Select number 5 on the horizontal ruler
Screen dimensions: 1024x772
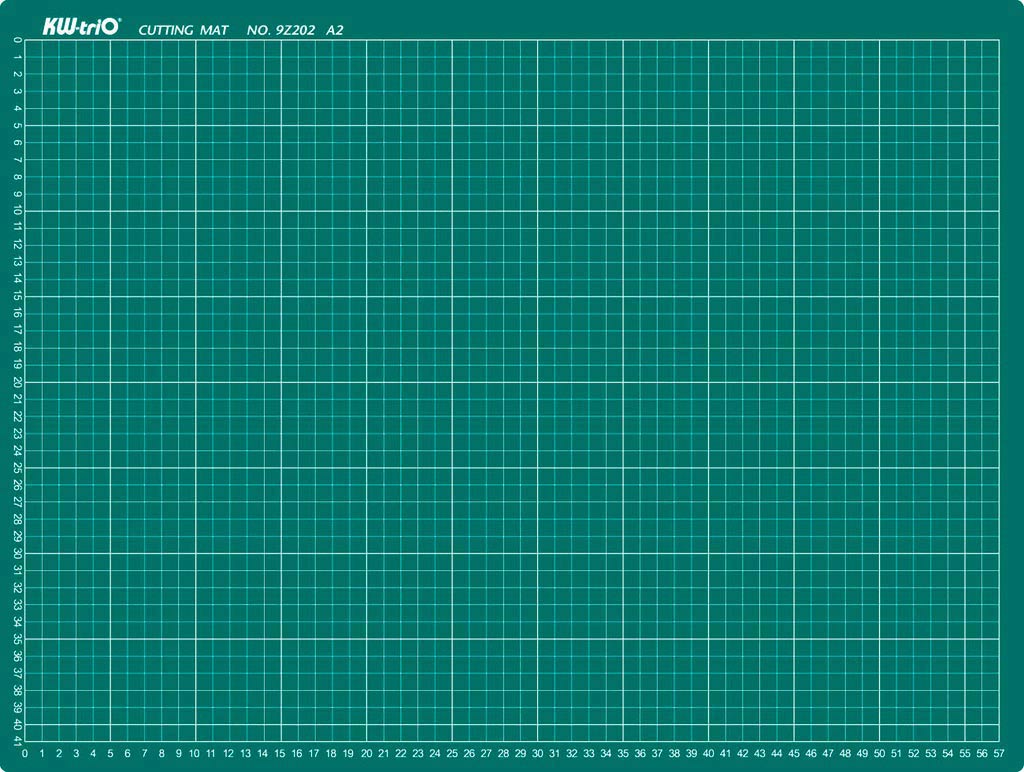(x=110, y=753)
